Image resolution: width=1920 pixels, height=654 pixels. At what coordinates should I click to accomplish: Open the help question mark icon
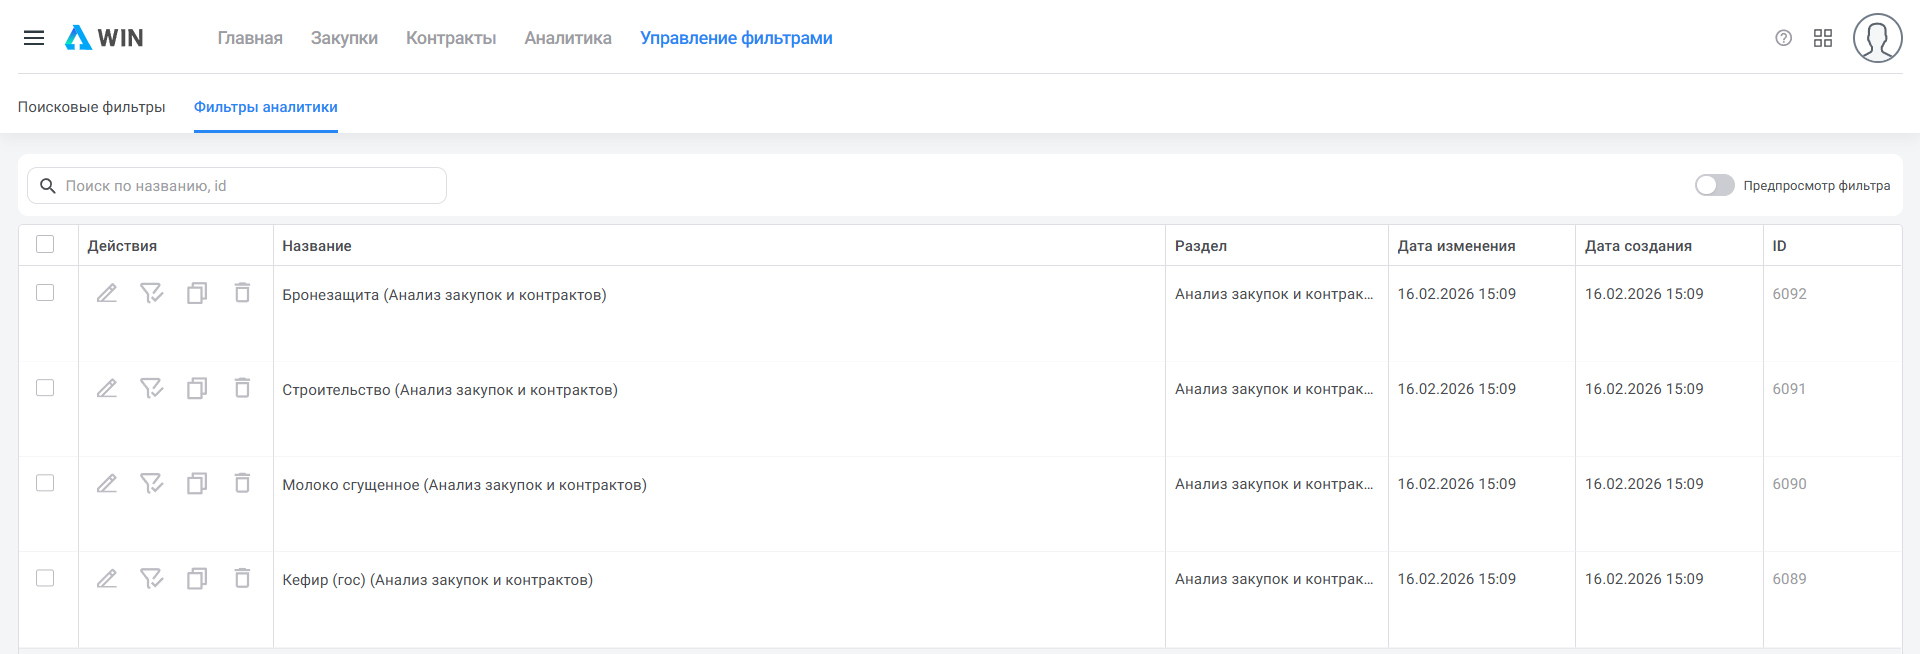coord(1783,38)
